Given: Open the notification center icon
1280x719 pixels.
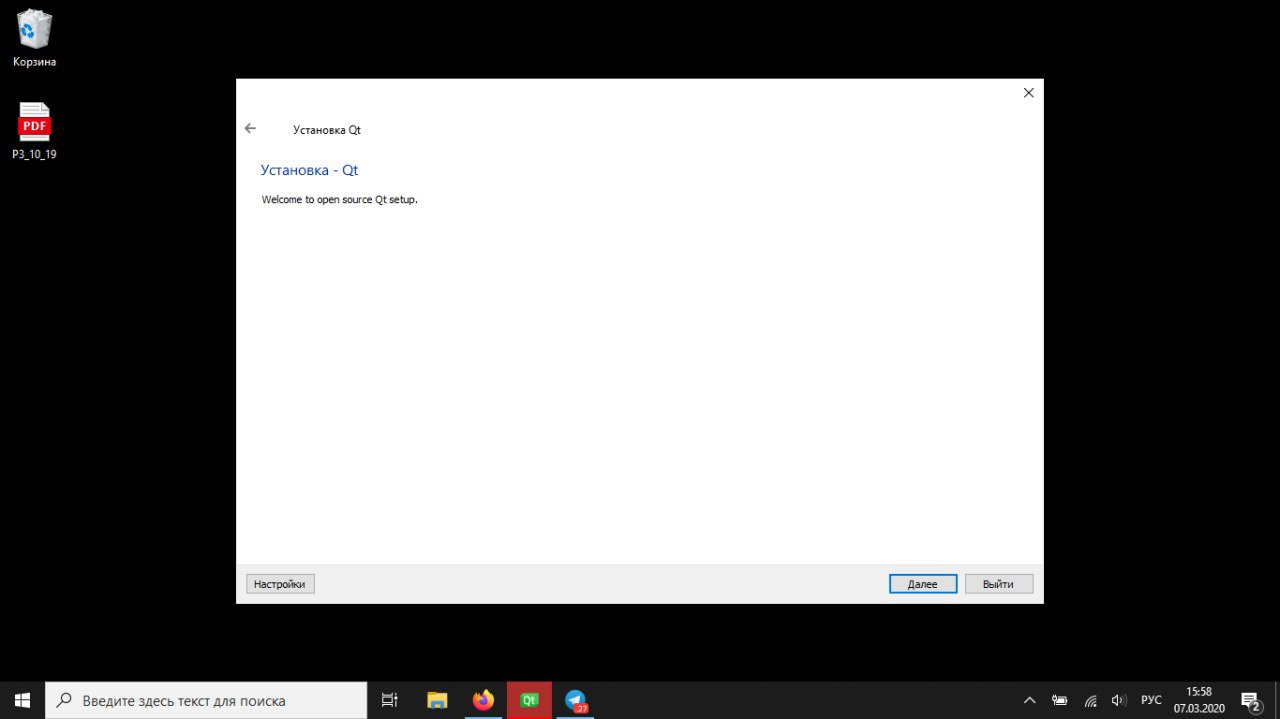Looking at the screenshot, I should [1250, 700].
